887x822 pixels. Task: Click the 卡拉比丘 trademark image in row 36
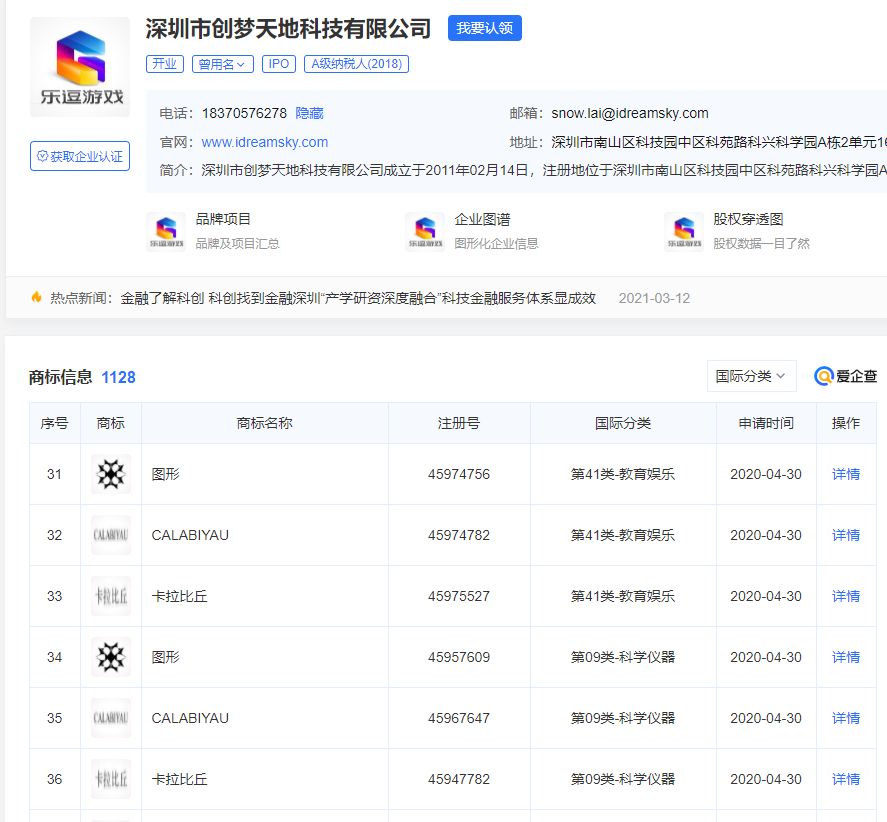click(111, 780)
